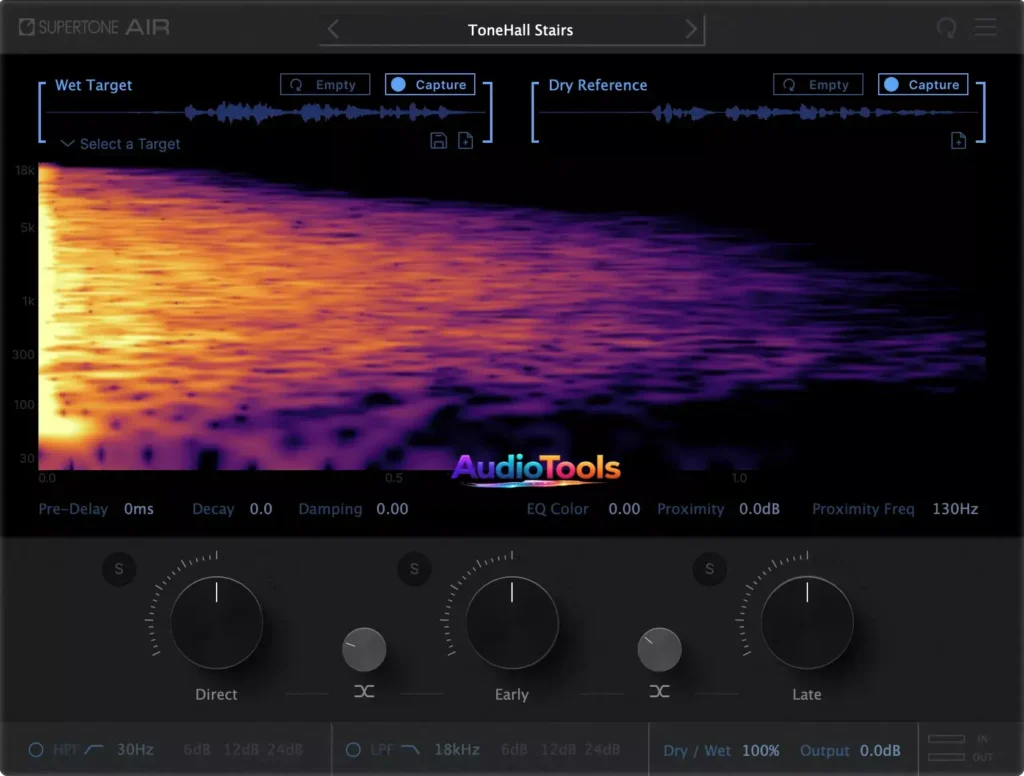Click the circular reset icon beside the menu

coord(946,28)
